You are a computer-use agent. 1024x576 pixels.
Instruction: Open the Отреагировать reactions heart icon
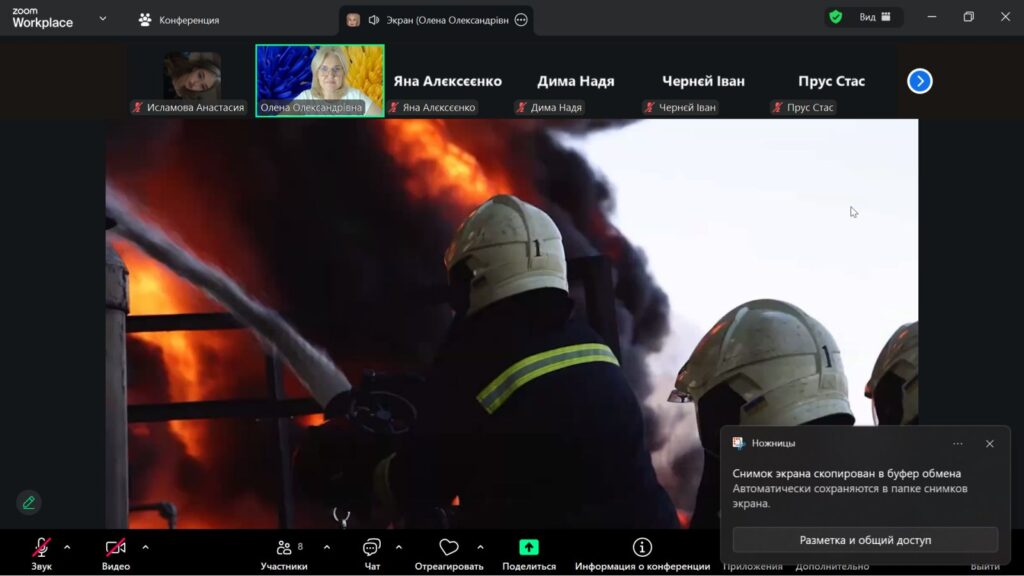[x=449, y=548]
